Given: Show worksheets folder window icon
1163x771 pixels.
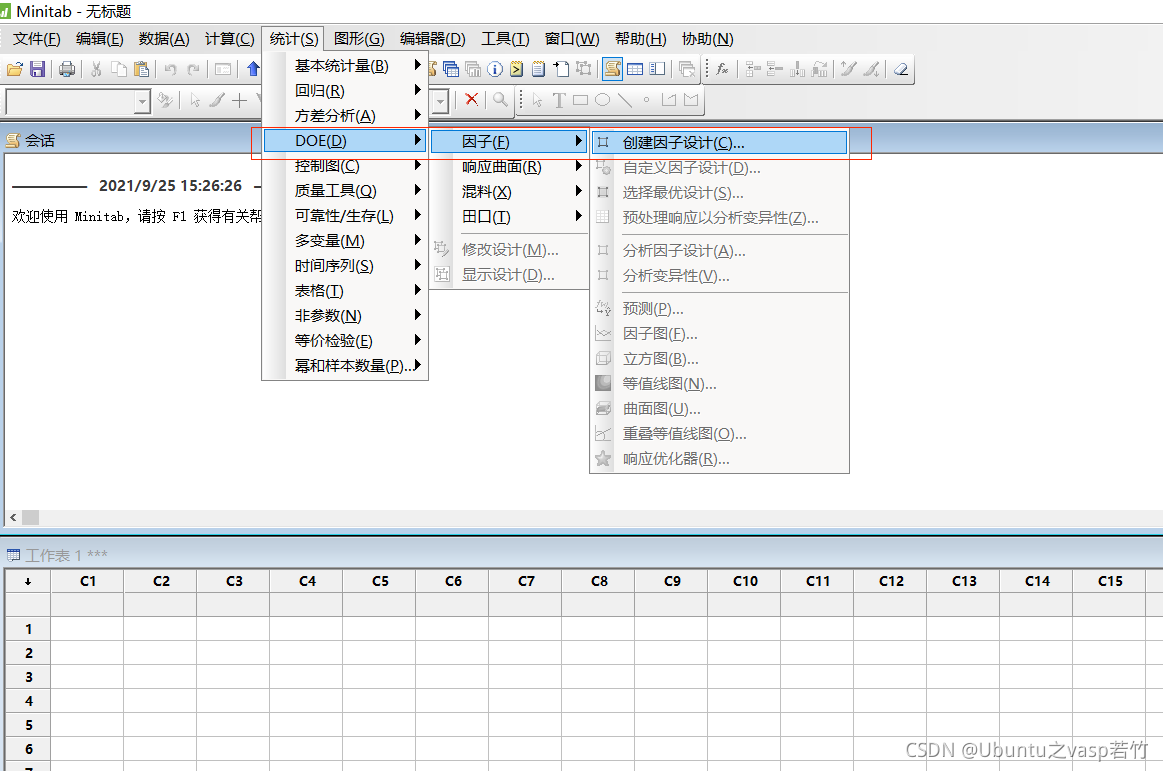Looking at the screenshot, I should [451, 69].
